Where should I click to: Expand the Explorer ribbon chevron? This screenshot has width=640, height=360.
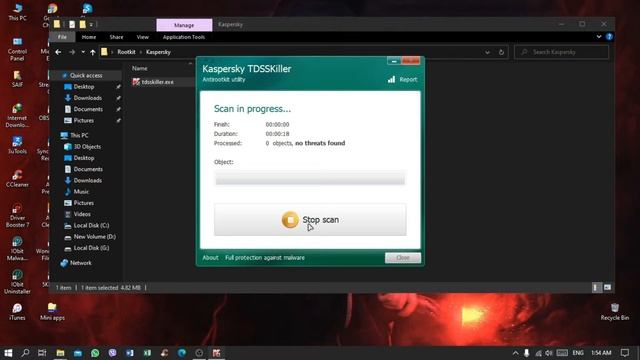(599, 37)
